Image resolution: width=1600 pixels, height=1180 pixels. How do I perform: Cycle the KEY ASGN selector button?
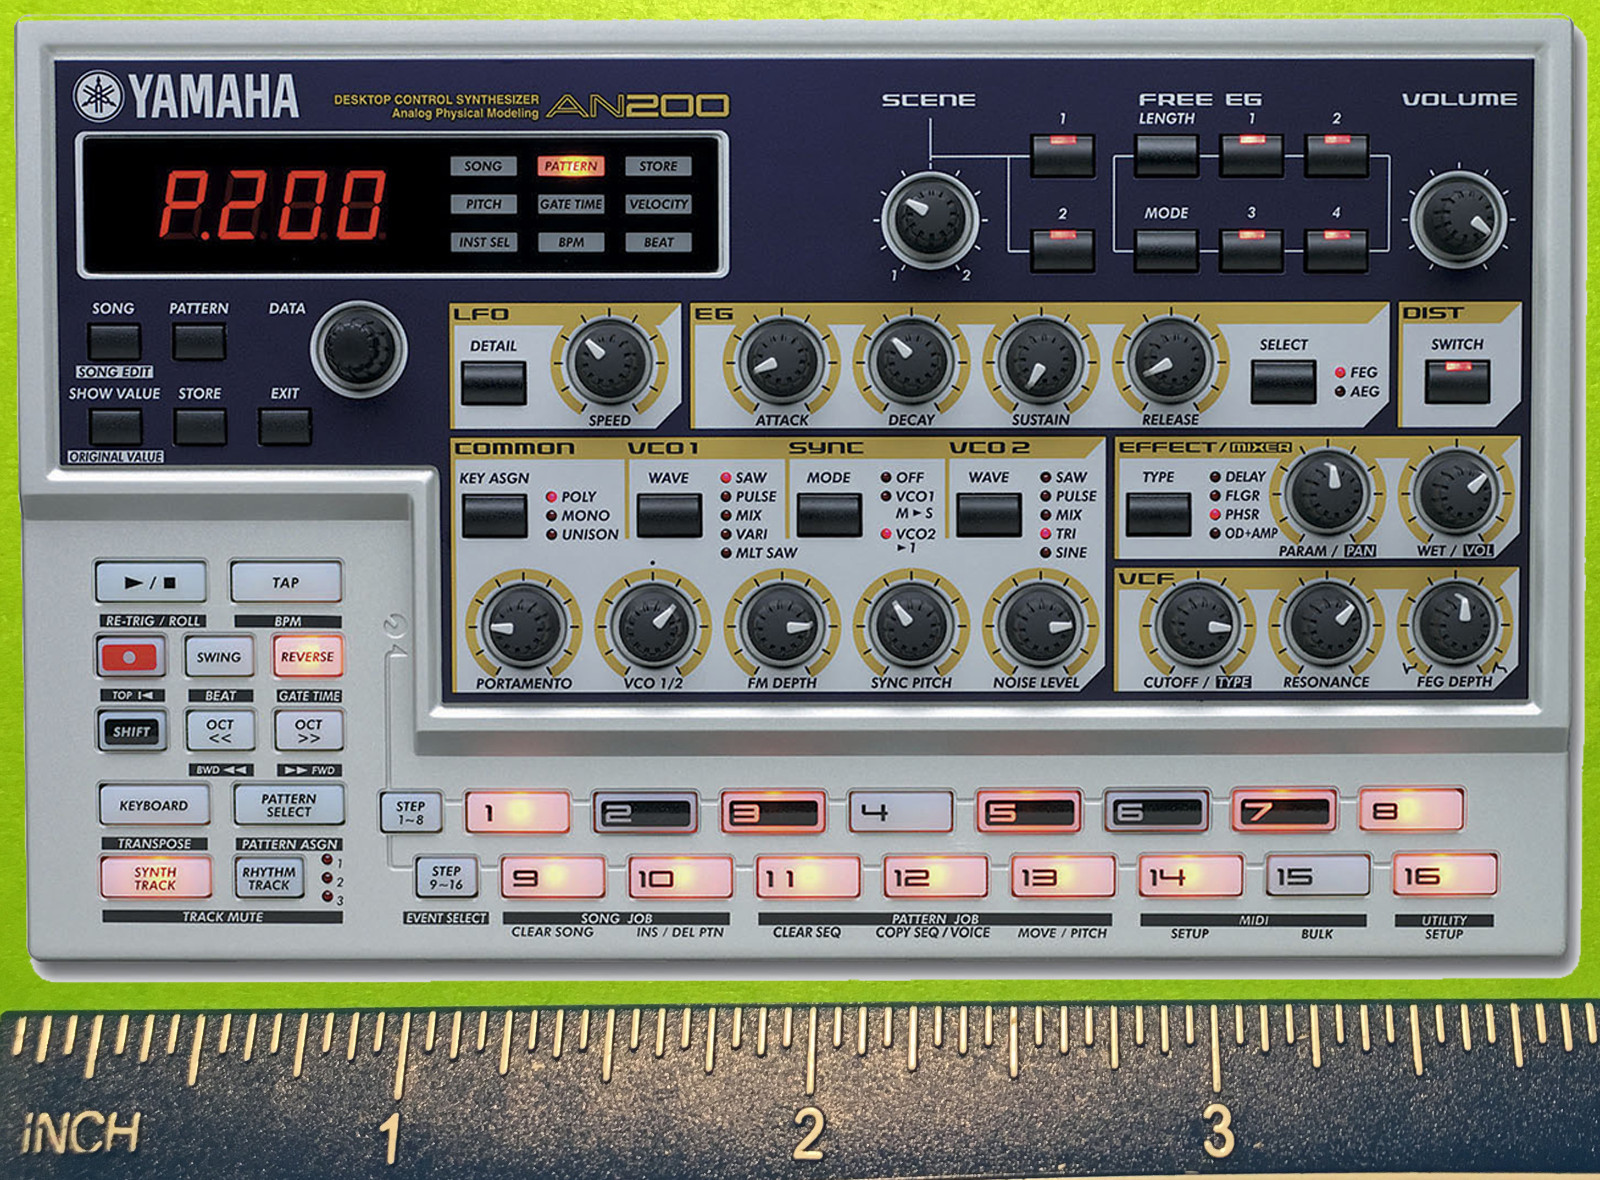click(494, 516)
